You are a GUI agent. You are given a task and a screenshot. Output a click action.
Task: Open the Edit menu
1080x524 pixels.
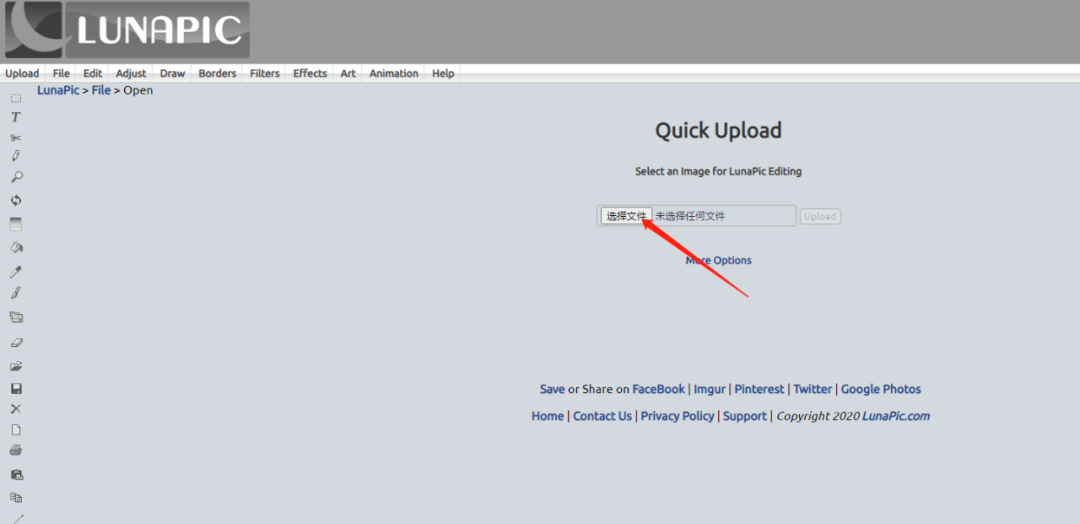pyautogui.click(x=93, y=74)
